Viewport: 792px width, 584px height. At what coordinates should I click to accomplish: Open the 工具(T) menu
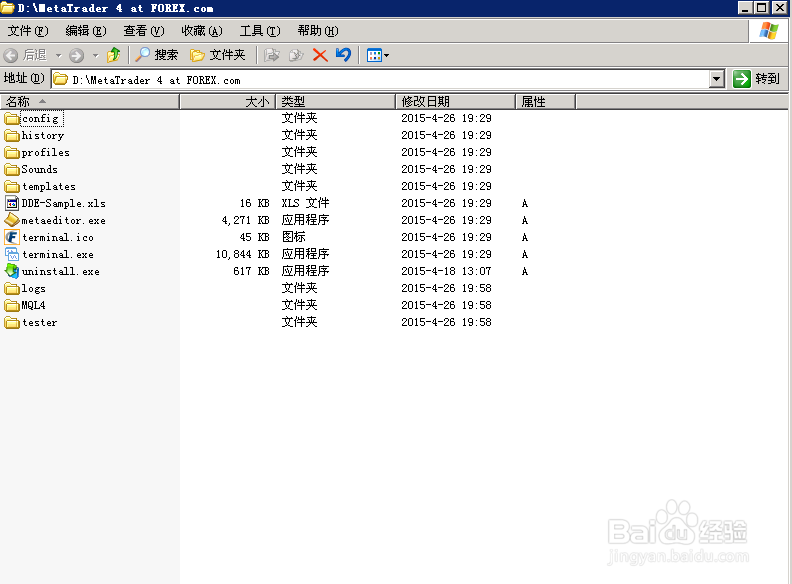(260, 31)
